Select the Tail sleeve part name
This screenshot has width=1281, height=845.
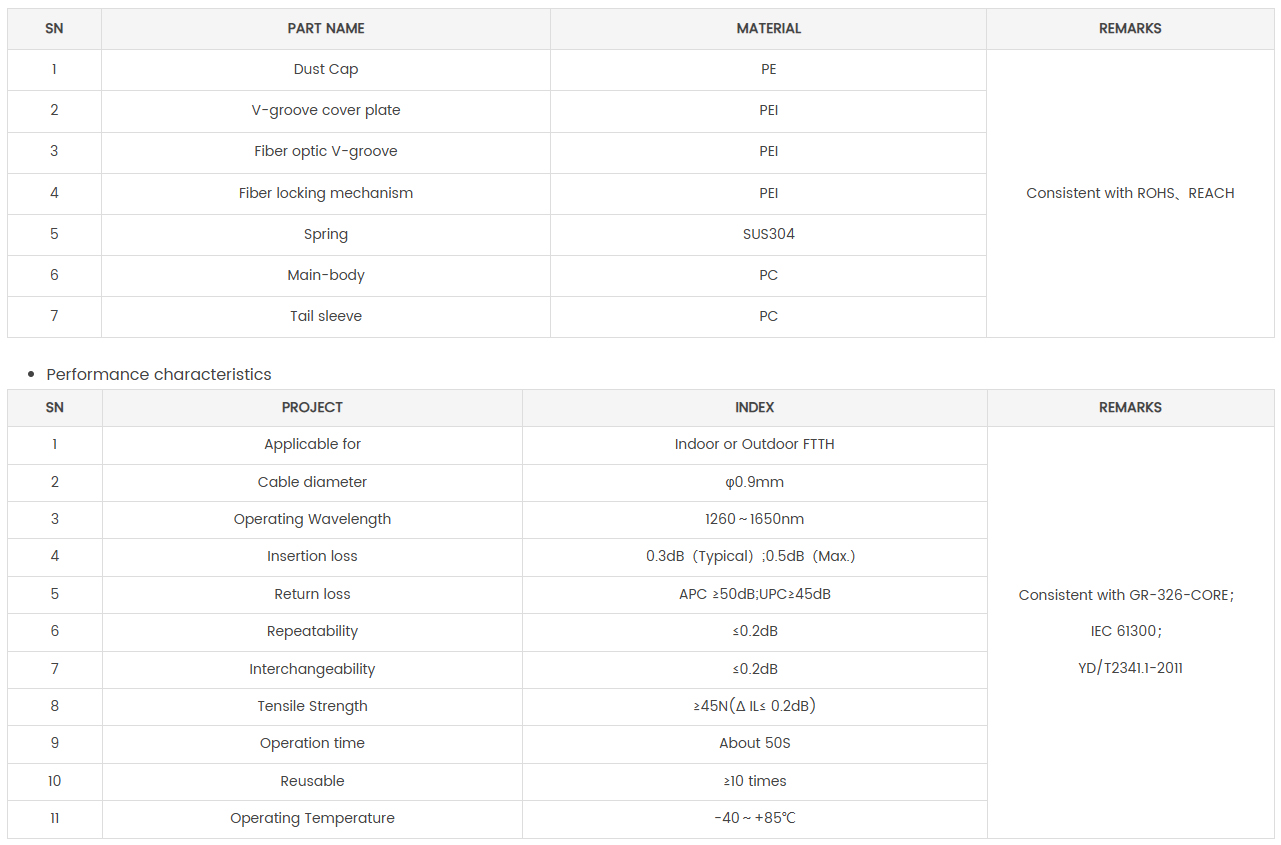coord(326,316)
